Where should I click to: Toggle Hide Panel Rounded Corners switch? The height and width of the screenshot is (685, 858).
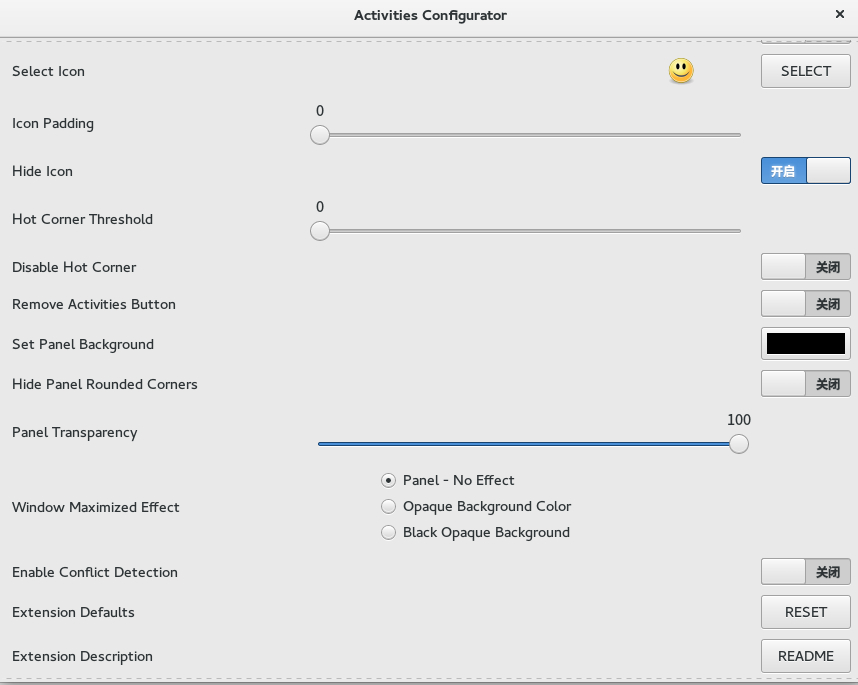[805, 384]
